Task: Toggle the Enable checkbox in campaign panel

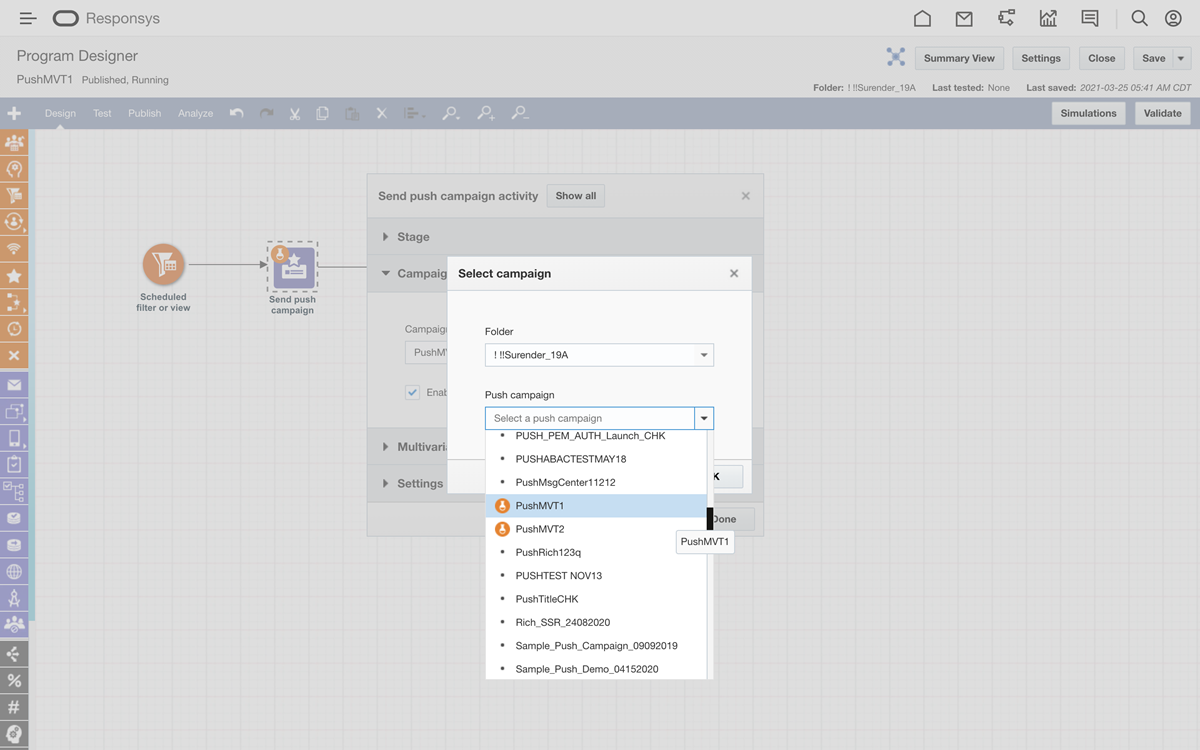Action: click(x=412, y=393)
